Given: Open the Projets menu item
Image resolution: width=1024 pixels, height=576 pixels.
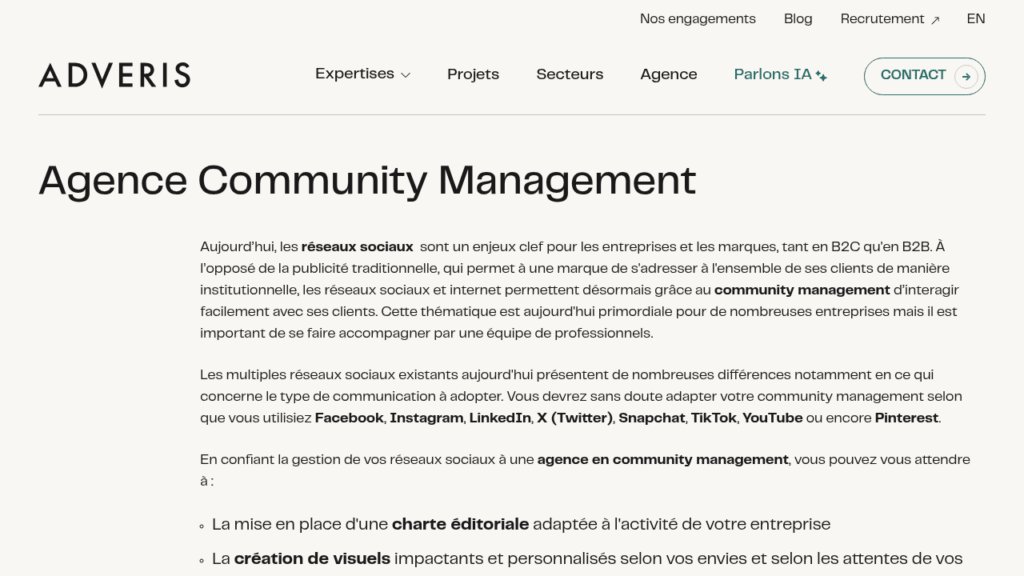Looking at the screenshot, I should point(473,74).
